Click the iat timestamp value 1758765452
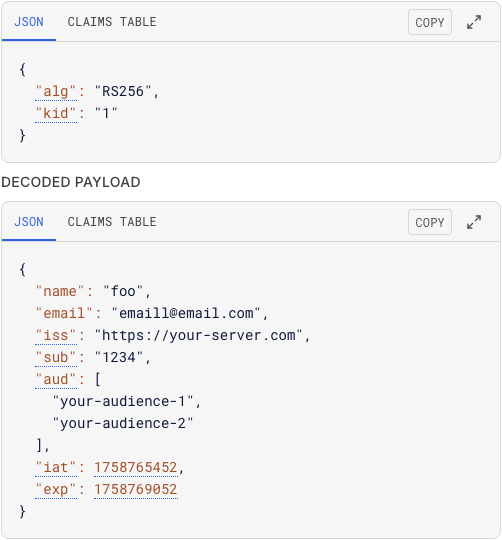502x540 pixels. point(136,468)
